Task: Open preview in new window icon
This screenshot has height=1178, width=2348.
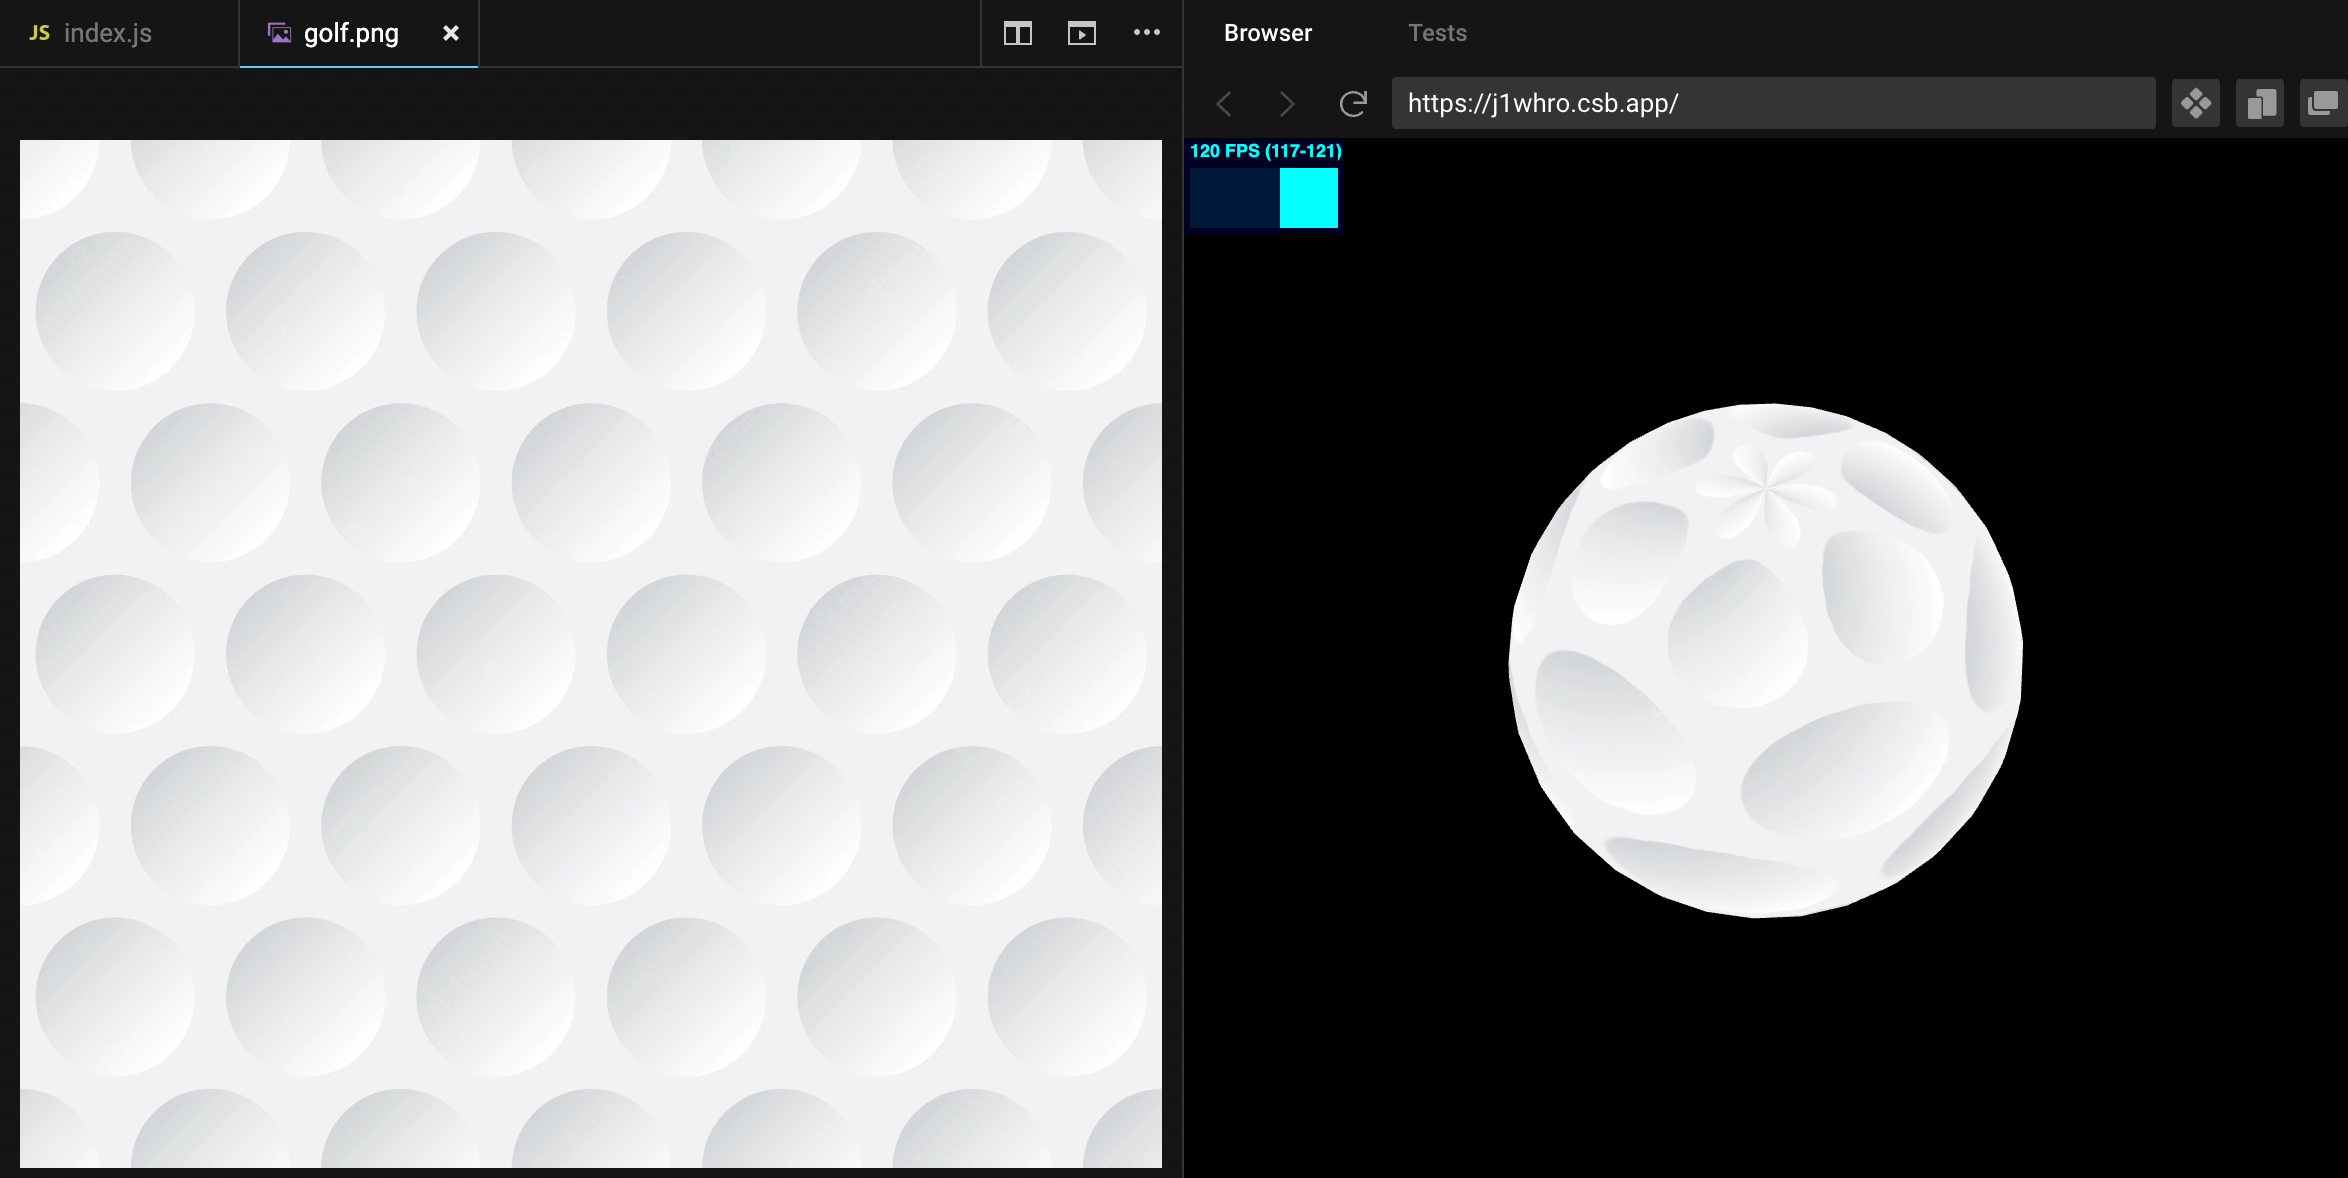Action: coord(2322,103)
